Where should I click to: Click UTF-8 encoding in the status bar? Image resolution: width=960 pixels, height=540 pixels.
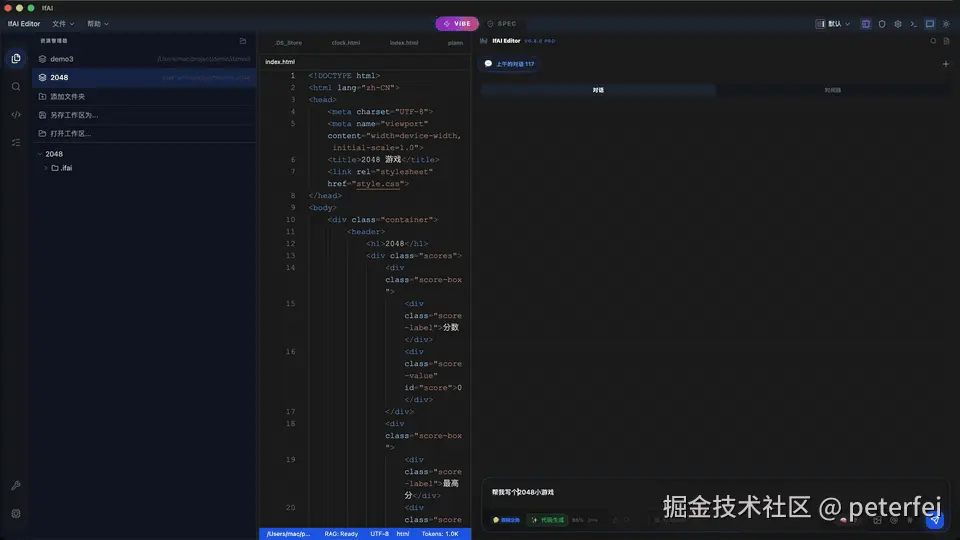380,534
